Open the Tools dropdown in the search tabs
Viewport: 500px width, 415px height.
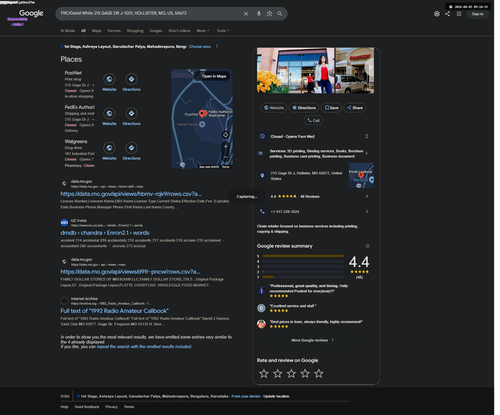pos(223,31)
